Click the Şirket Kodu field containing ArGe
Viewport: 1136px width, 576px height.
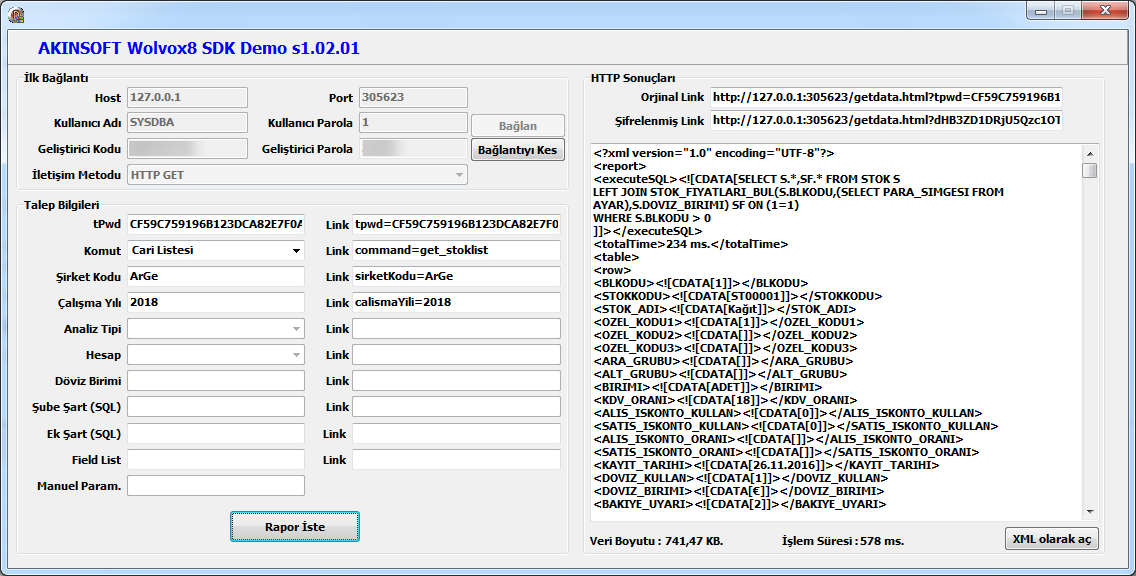tap(216, 277)
